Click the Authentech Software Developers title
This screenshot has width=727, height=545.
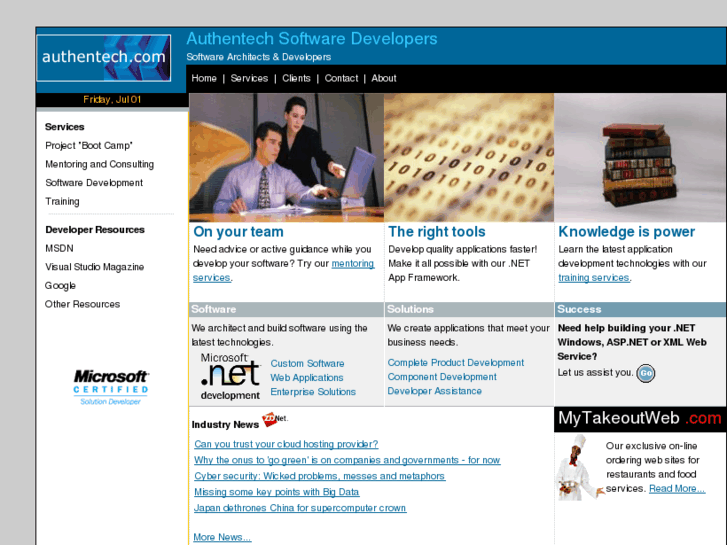click(312, 39)
